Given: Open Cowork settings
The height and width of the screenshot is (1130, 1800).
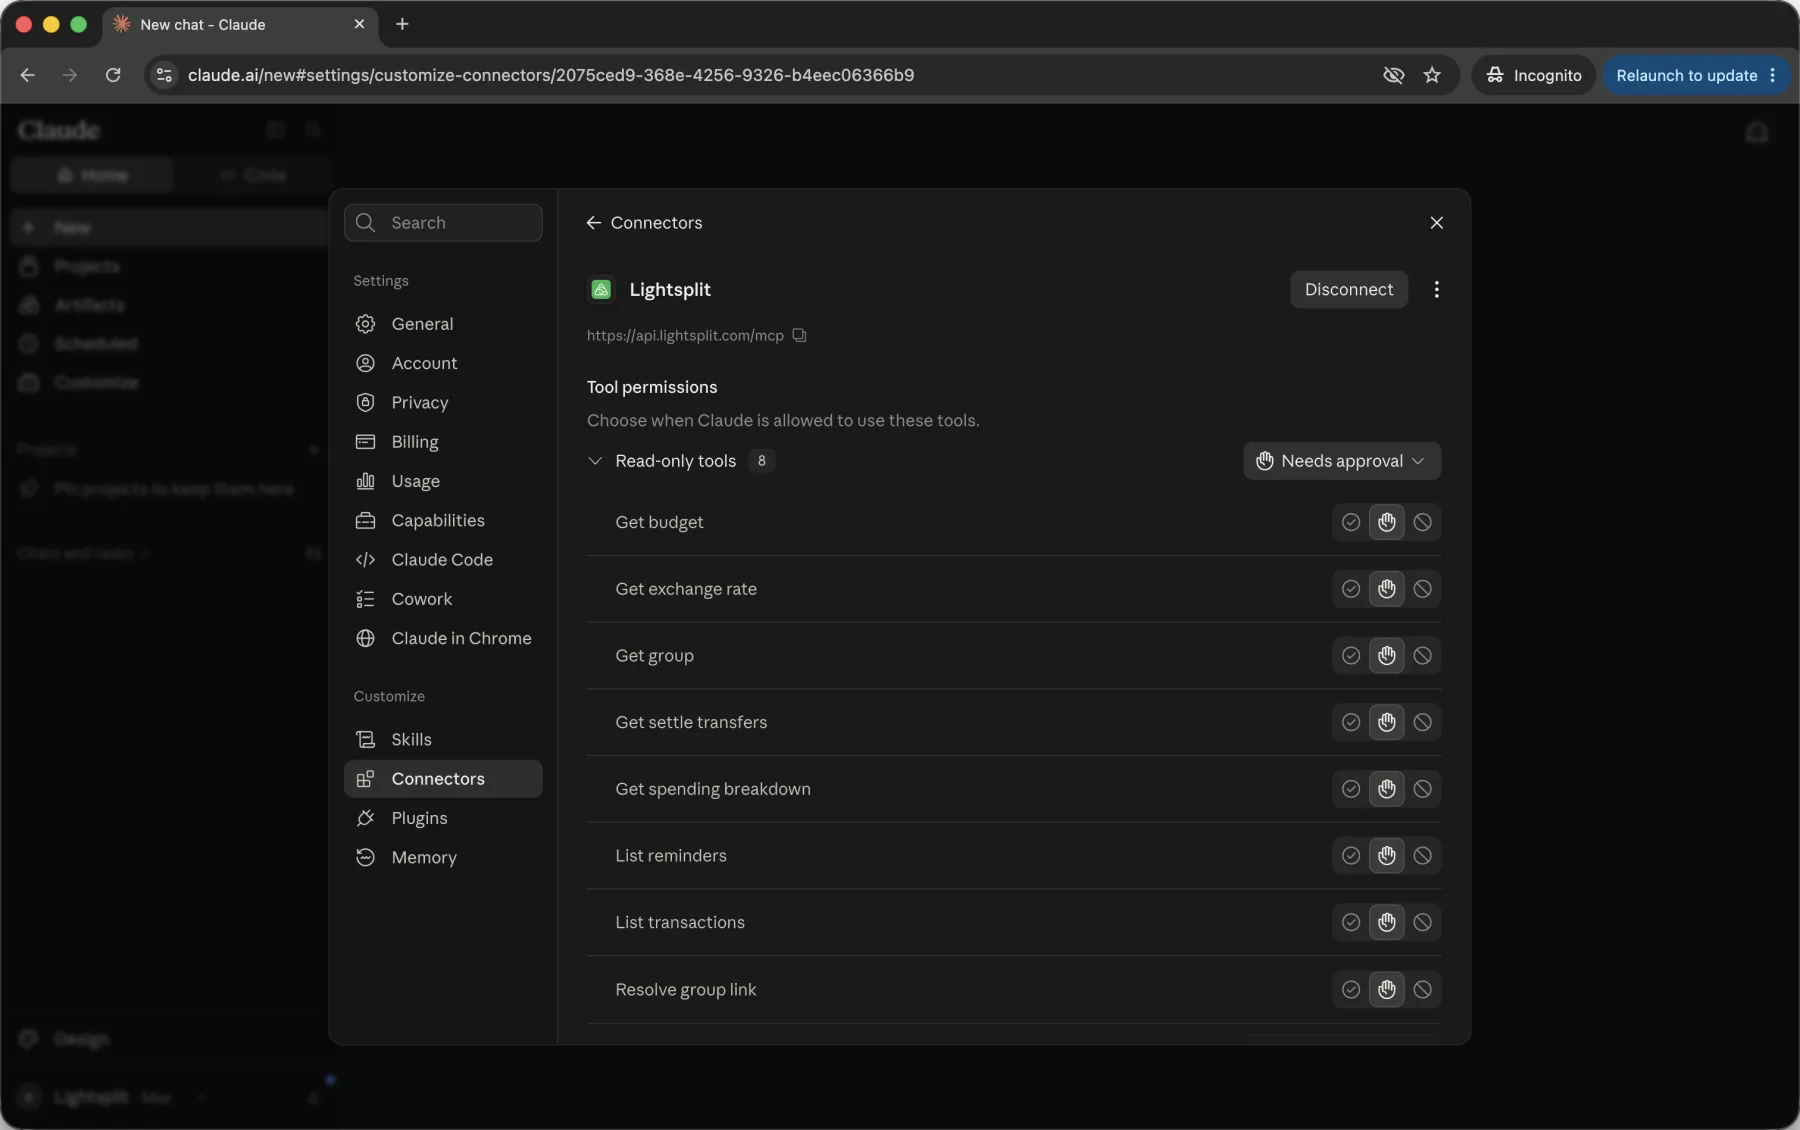Looking at the screenshot, I should (x=443, y=599).
